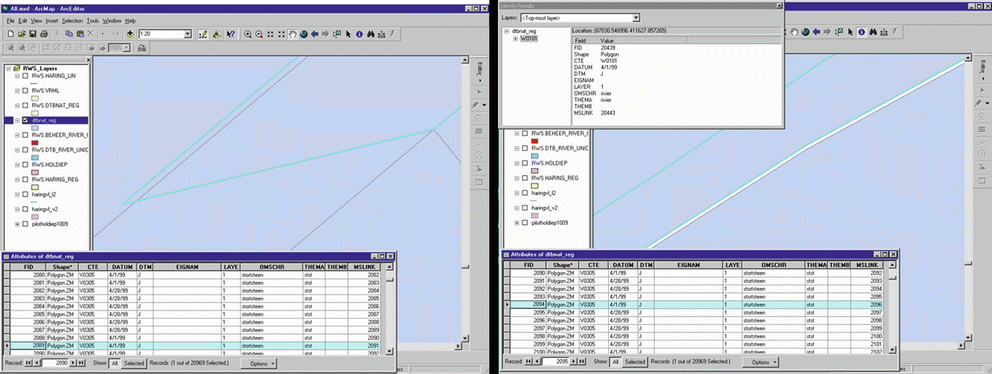
Task: Select the Zoom Out tool
Action: click(x=258, y=34)
